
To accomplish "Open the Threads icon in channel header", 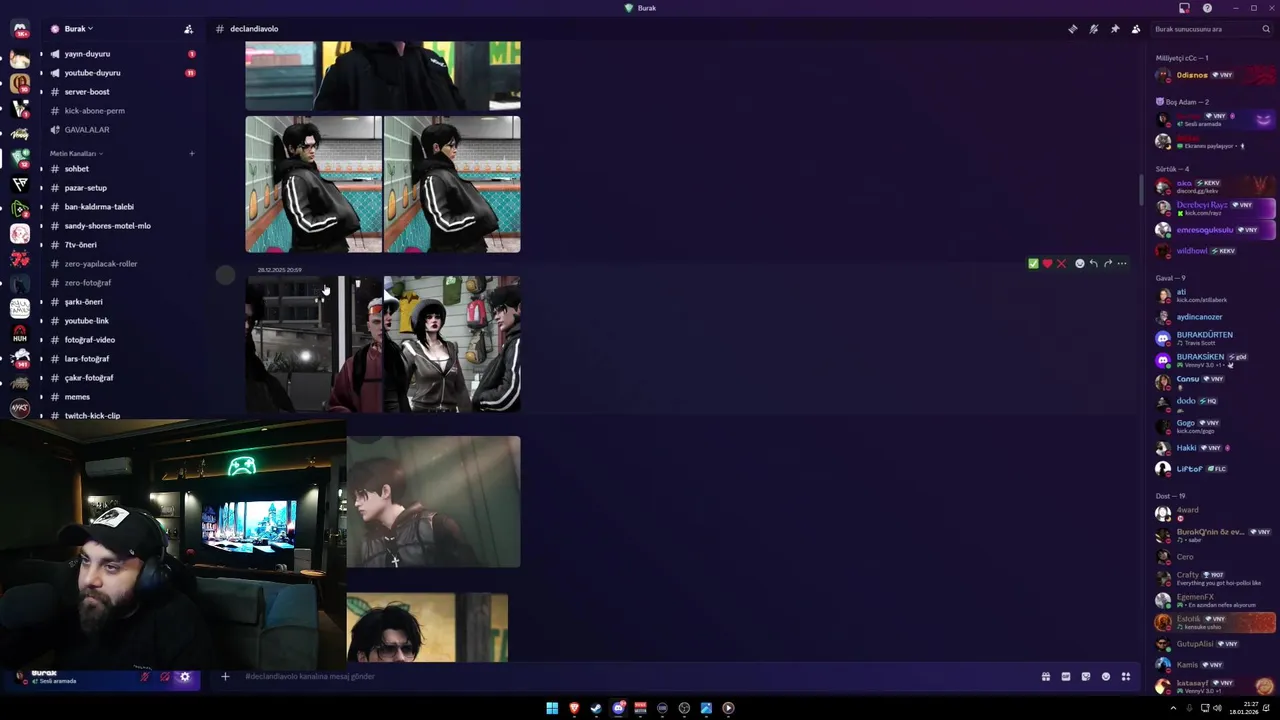I will (x=1073, y=29).
